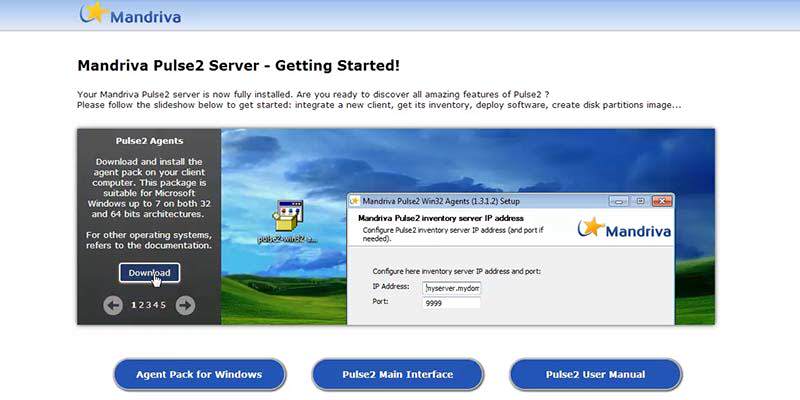The height and width of the screenshot is (400, 800).
Task: Open the Pulse2 Main Interface
Action: pos(397,374)
